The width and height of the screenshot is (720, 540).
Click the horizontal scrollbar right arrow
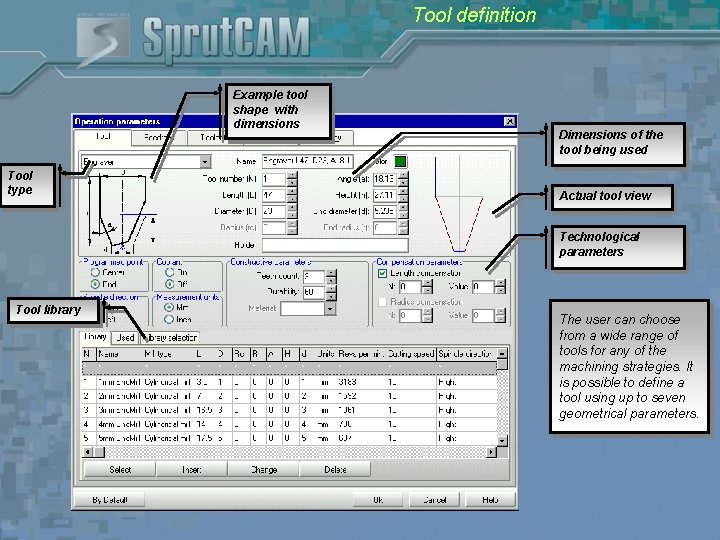(x=491, y=452)
